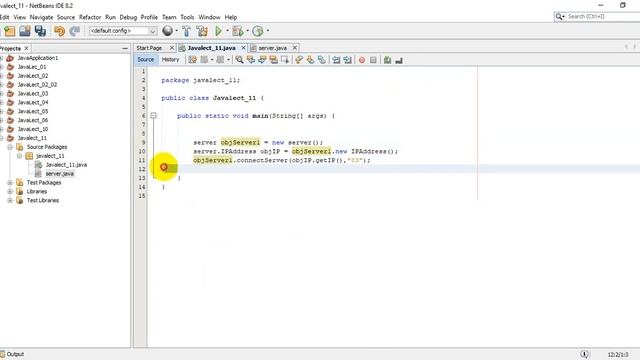The width and height of the screenshot is (640, 360).
Task: Collapse the javalect_11 package node
Action: coord(19,156)
